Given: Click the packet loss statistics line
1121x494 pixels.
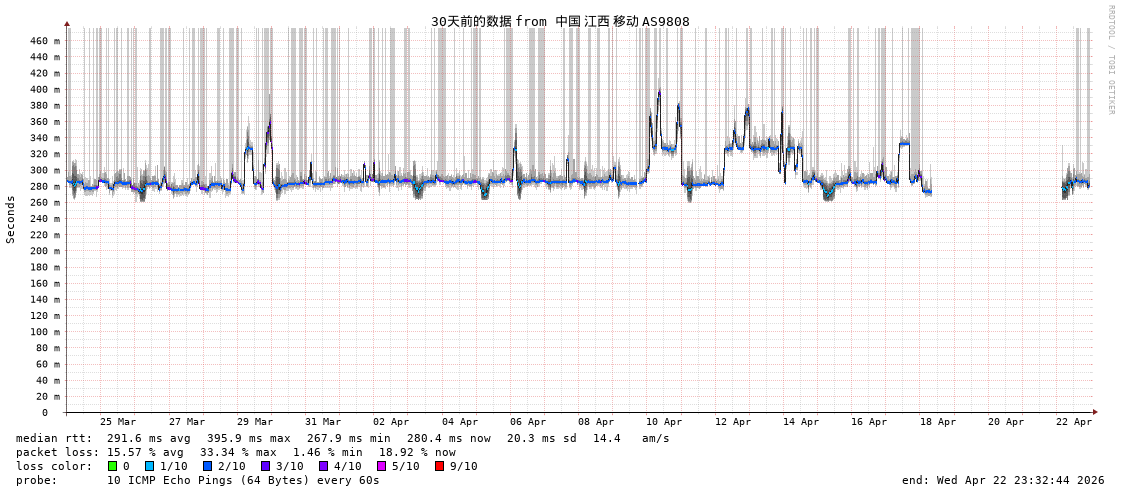Looking at the screenshot, I should [235, 452].
